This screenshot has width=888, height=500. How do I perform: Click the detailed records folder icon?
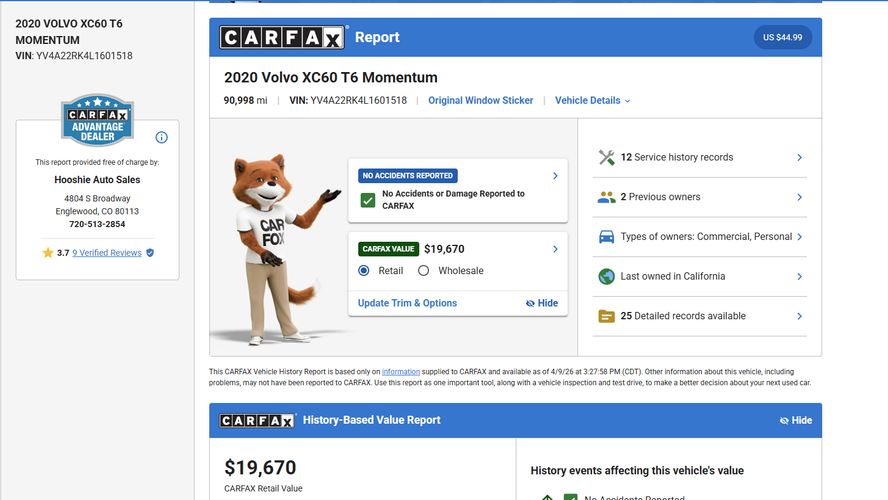(606, 316)
